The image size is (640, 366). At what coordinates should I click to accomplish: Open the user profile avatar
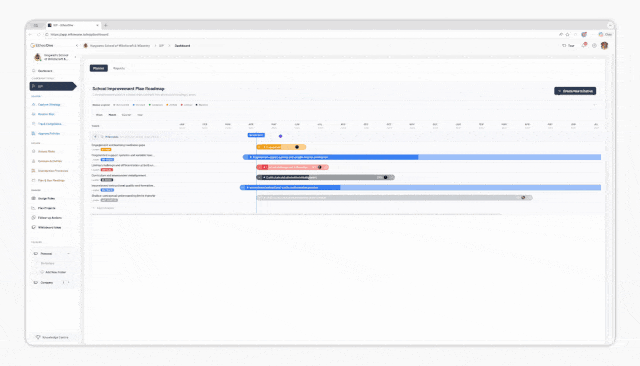(604, 45)
